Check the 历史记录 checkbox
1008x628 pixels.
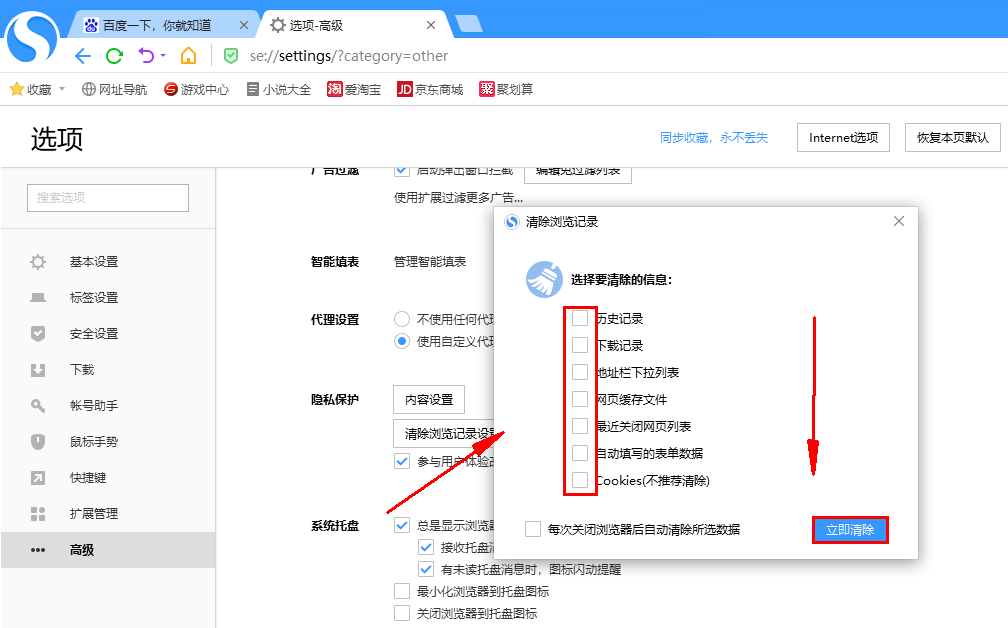pos(581,317)
